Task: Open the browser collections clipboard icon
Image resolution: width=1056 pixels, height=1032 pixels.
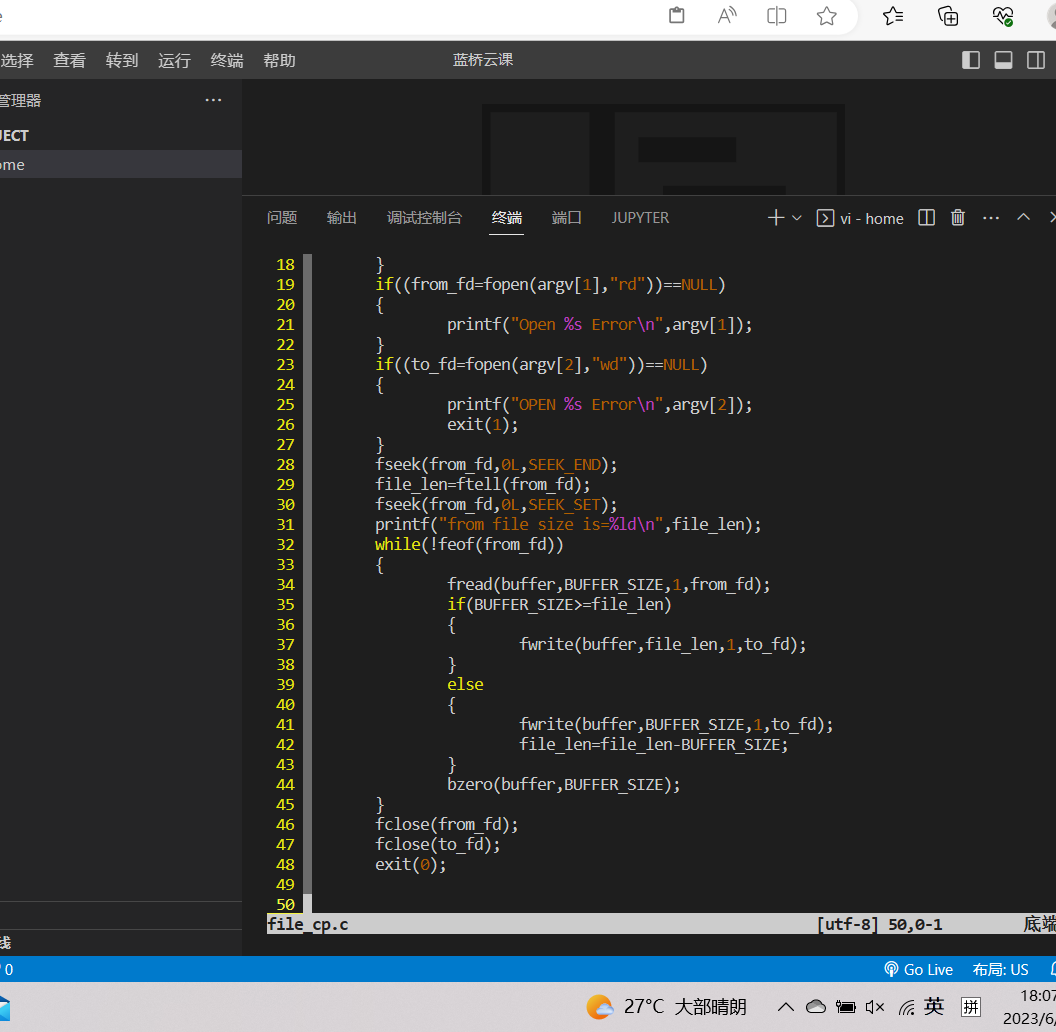Action: click(x=677, y=15)
